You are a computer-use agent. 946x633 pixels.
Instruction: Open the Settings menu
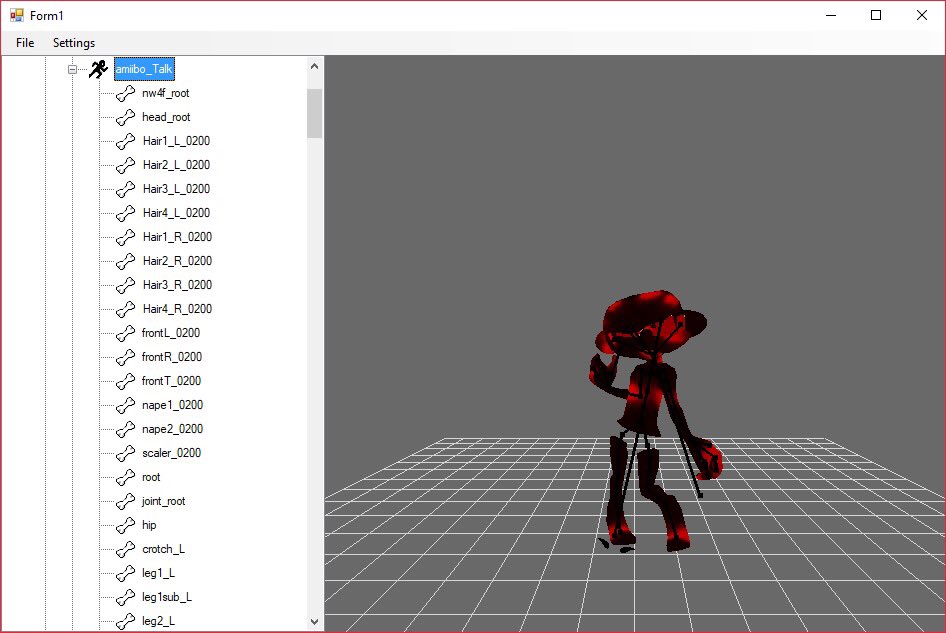coord(74,43)
